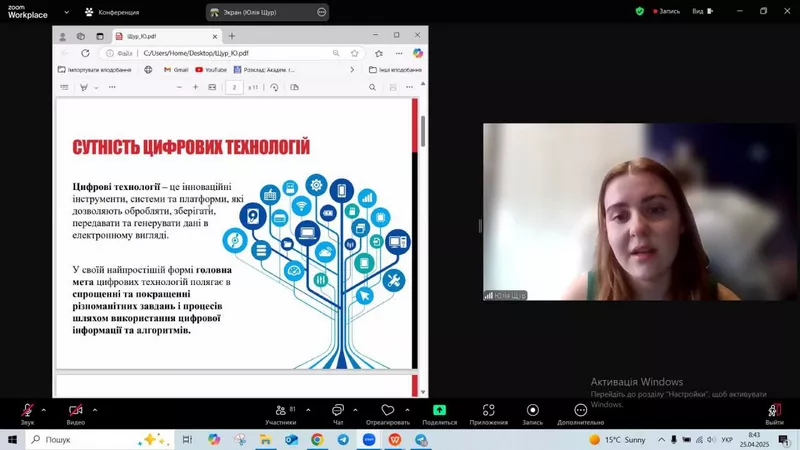Select the PDF draw/highlight tool

(84, 87)
